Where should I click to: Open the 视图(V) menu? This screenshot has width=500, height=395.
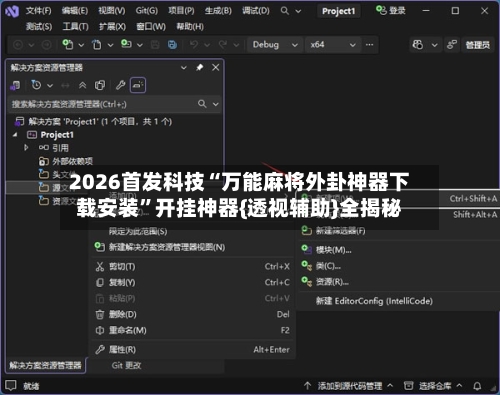click(112, 11)
